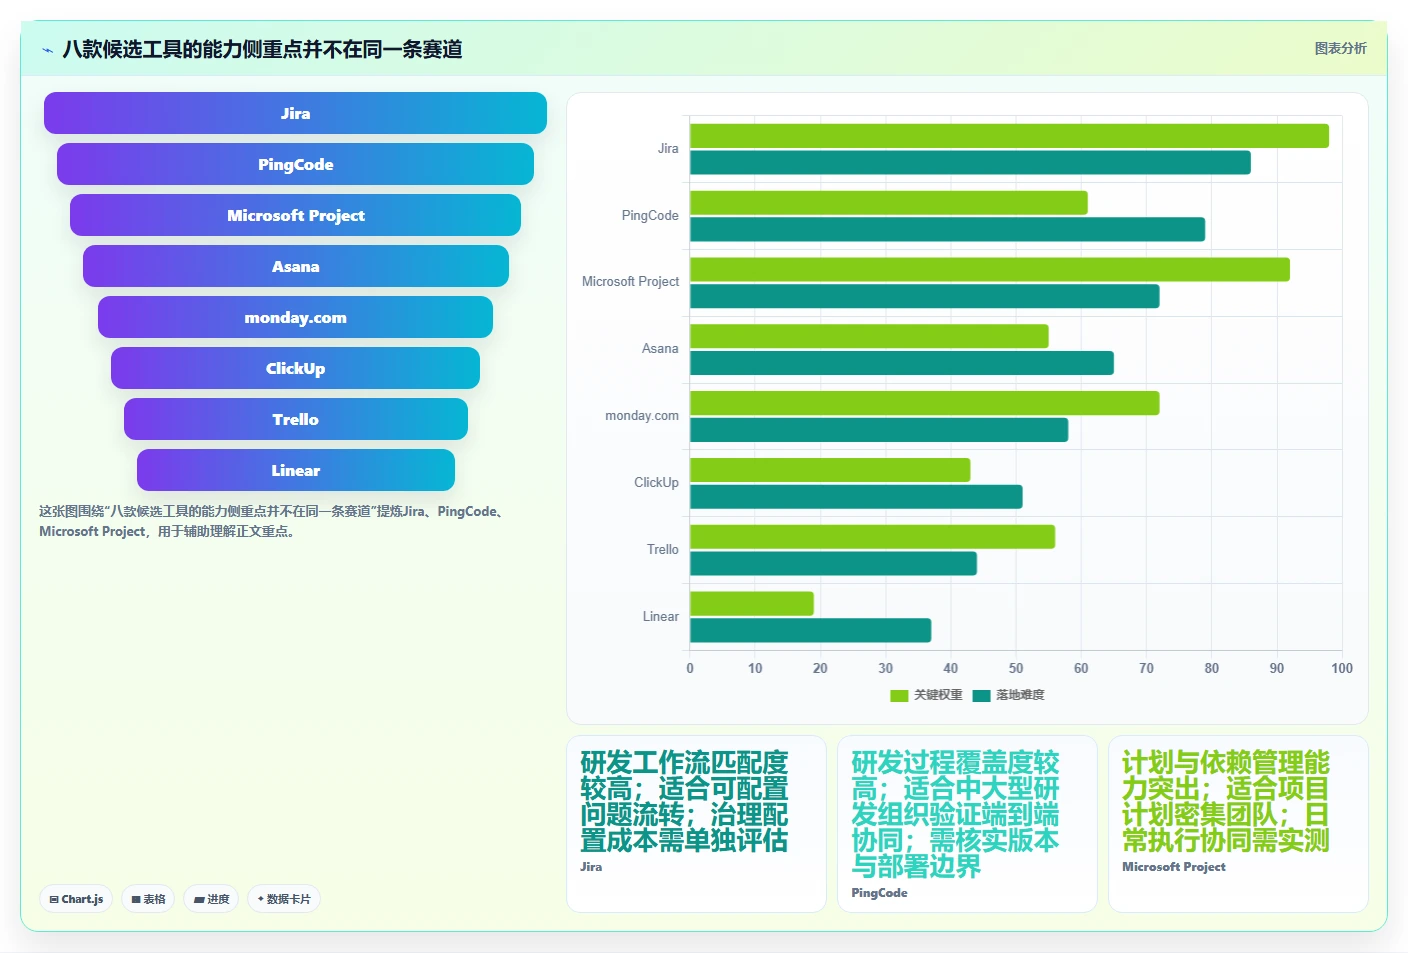Click the 进度 tag chip
Screen dimensions: 1408x953
point(211,899)
